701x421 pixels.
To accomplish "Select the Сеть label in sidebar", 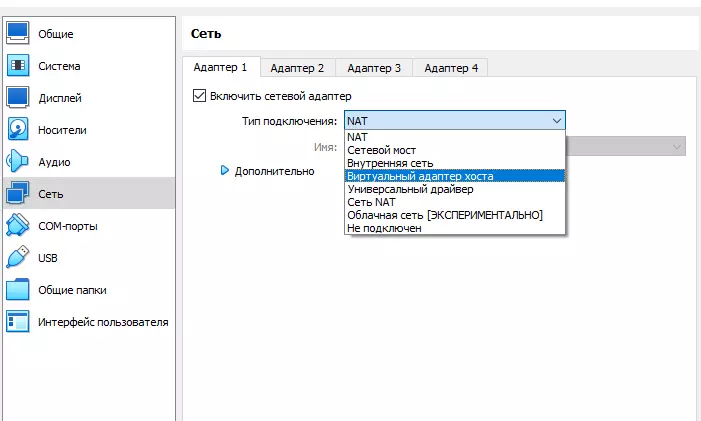I will click(51, 194).
